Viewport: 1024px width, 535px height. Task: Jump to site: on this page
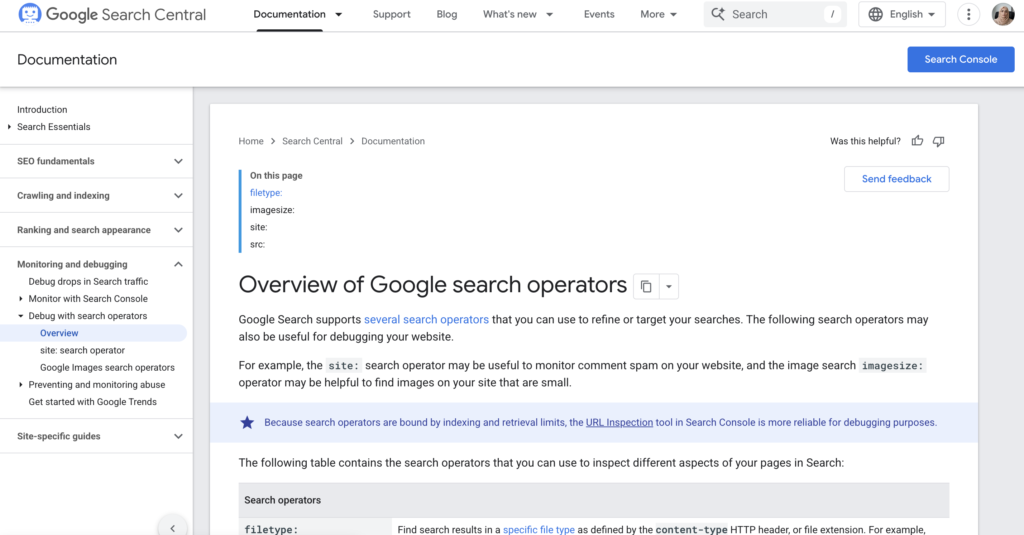click(259, 227)
